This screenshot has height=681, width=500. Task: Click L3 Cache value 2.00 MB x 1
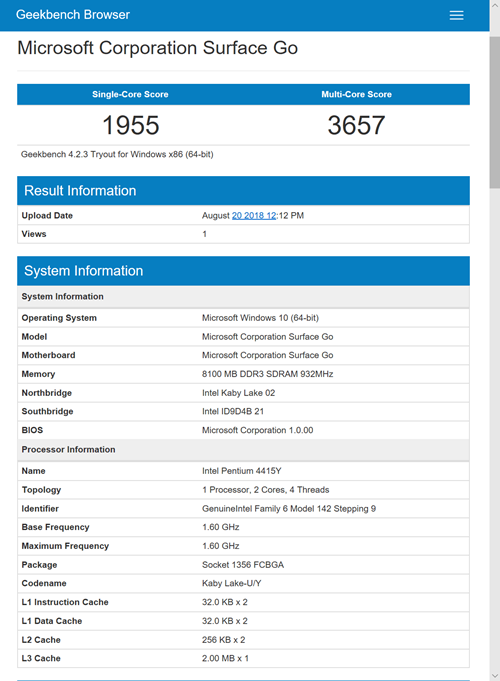pos(225,658)
